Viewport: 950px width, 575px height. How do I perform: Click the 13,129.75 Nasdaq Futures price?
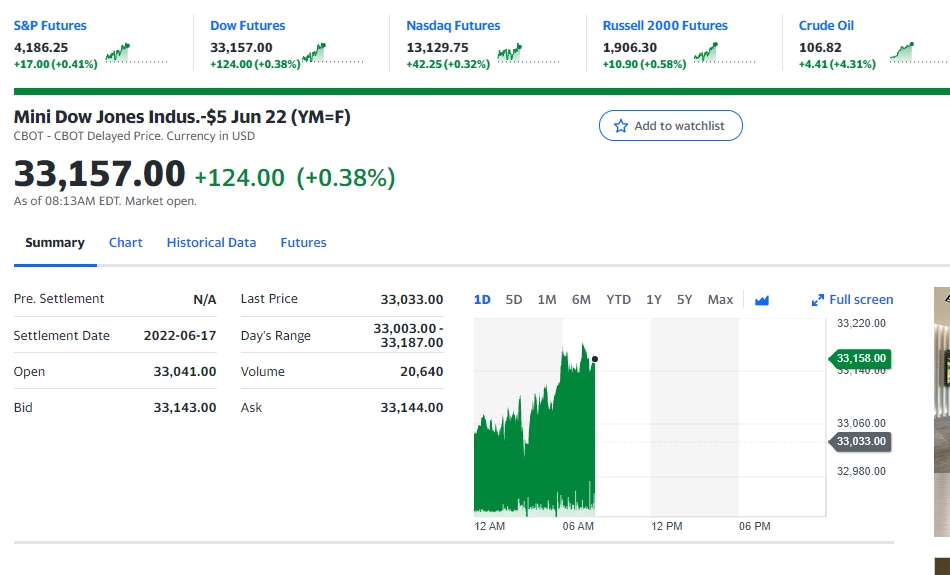click(x=437, y=47)
